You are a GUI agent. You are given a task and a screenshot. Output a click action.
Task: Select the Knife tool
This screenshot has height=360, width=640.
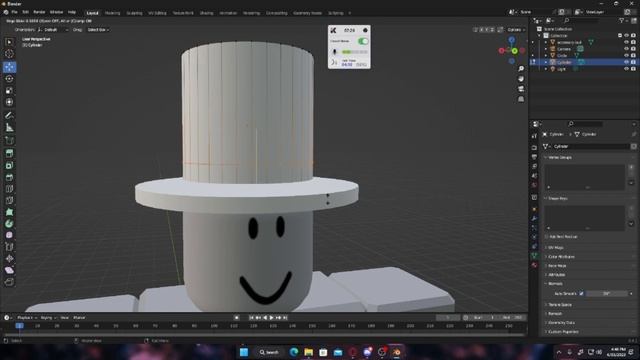pos(9,200)
